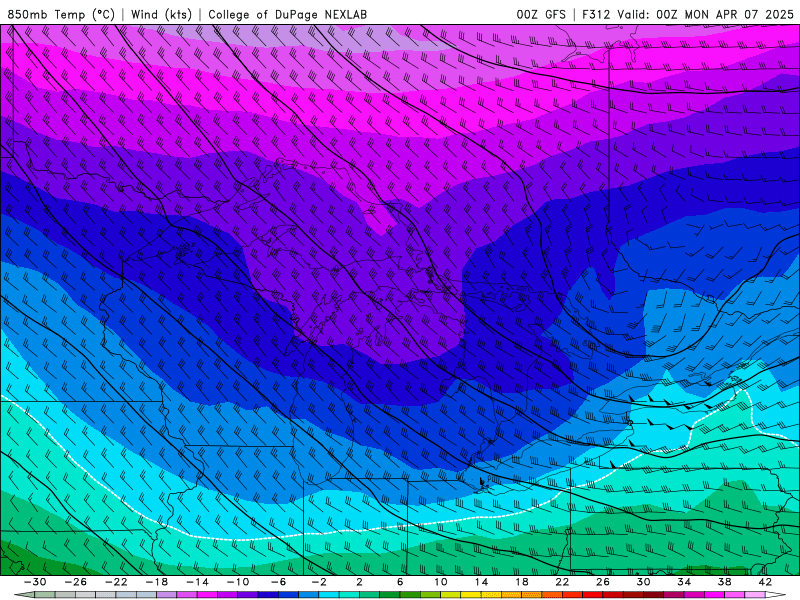Image resolution: width=800 pixels, height=600 pixels.
Task: Click the 26 label on the color scale
Action: 603,582
